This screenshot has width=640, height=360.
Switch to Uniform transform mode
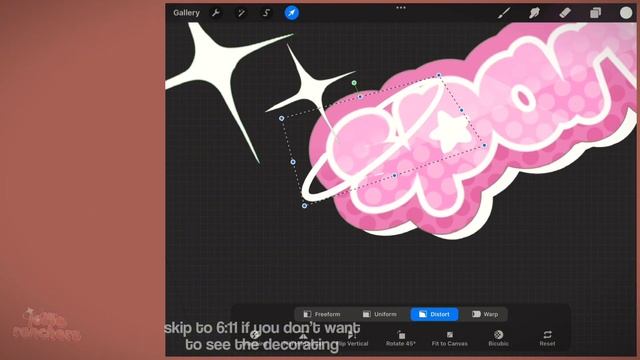coord(380,314)
